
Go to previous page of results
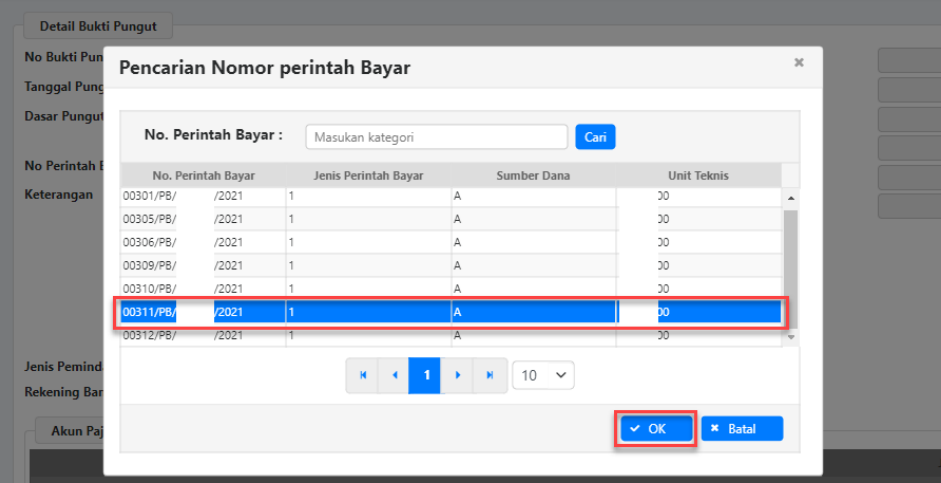pos(394,375)
